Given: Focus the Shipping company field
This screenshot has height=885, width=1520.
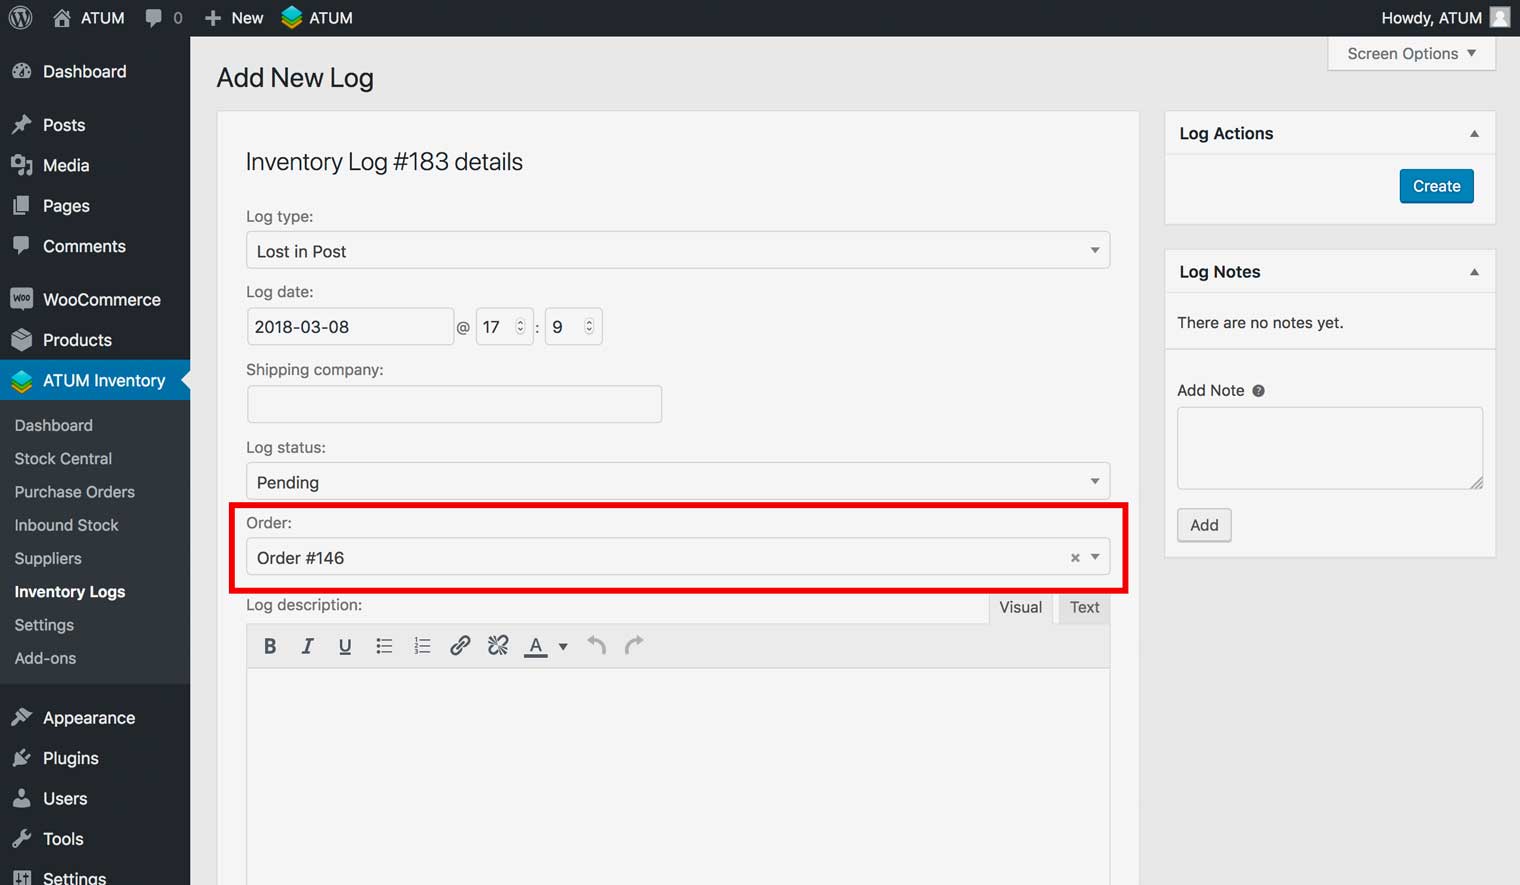Looking at the screenshot, I should coord(454,404).
